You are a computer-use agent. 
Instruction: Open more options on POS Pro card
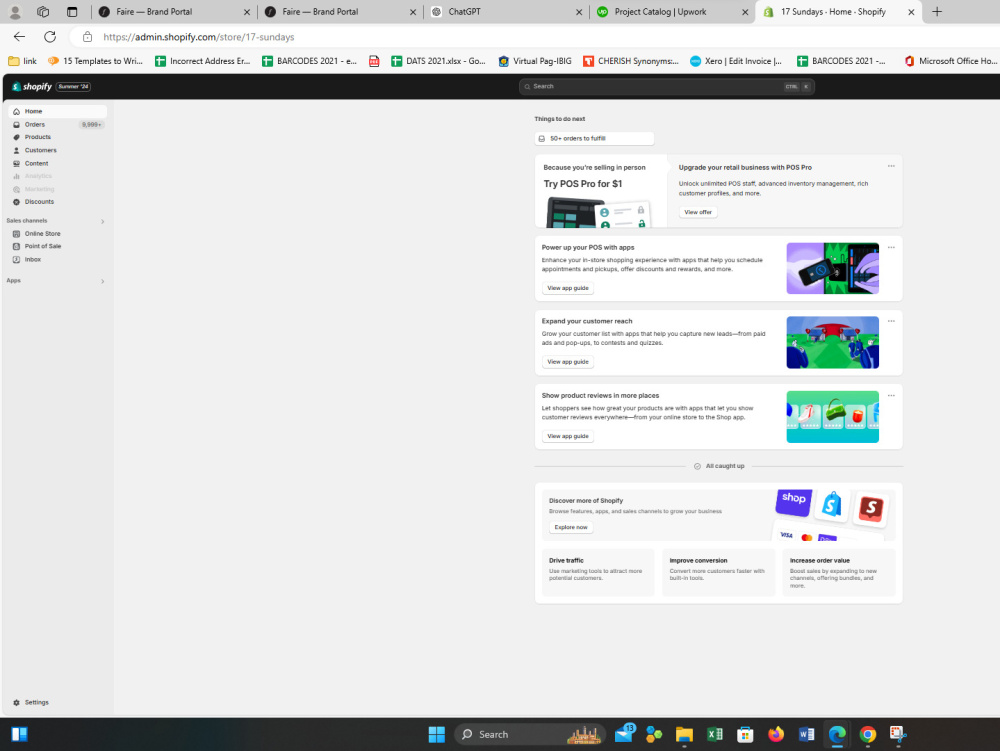point(891,166)
